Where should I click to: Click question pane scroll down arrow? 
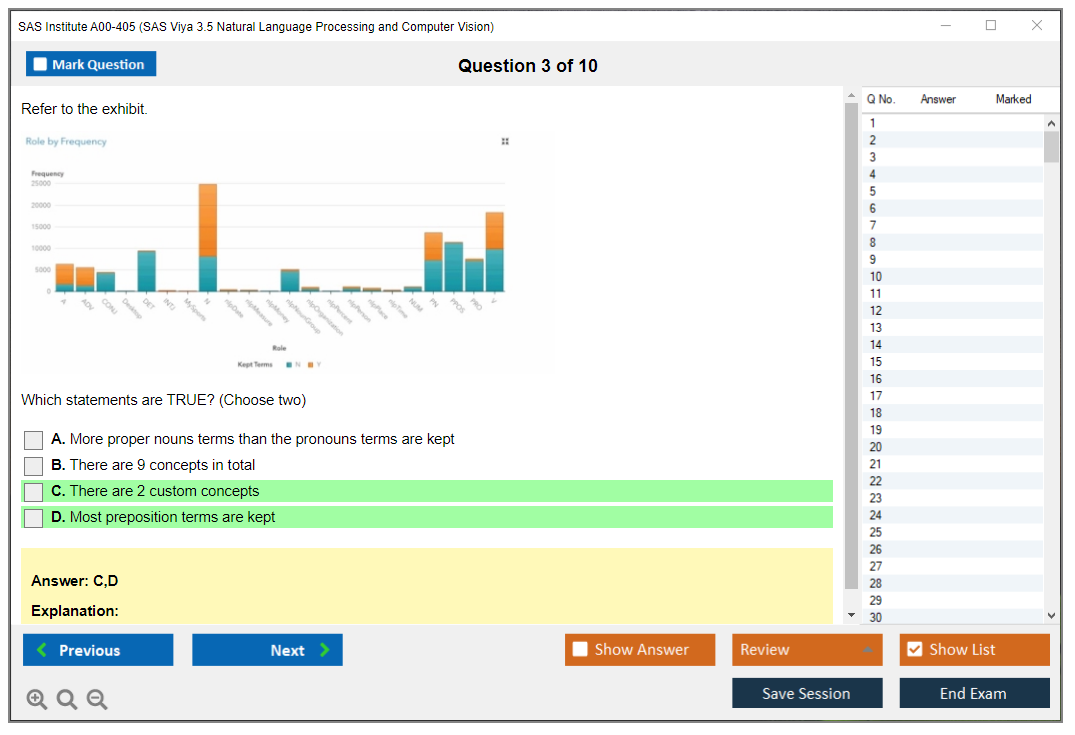click(851, 614)
